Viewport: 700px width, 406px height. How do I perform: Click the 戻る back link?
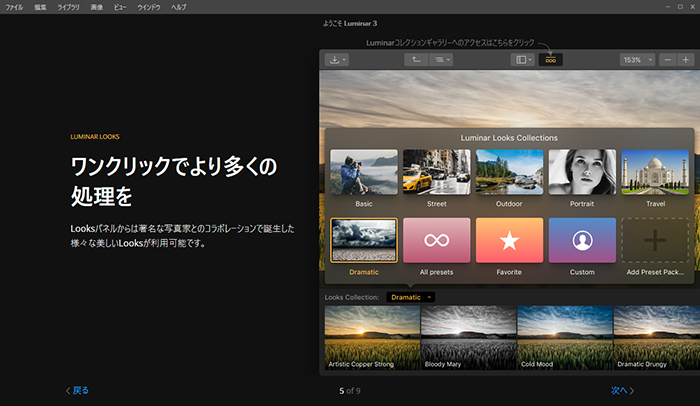[x=77, y=390]
